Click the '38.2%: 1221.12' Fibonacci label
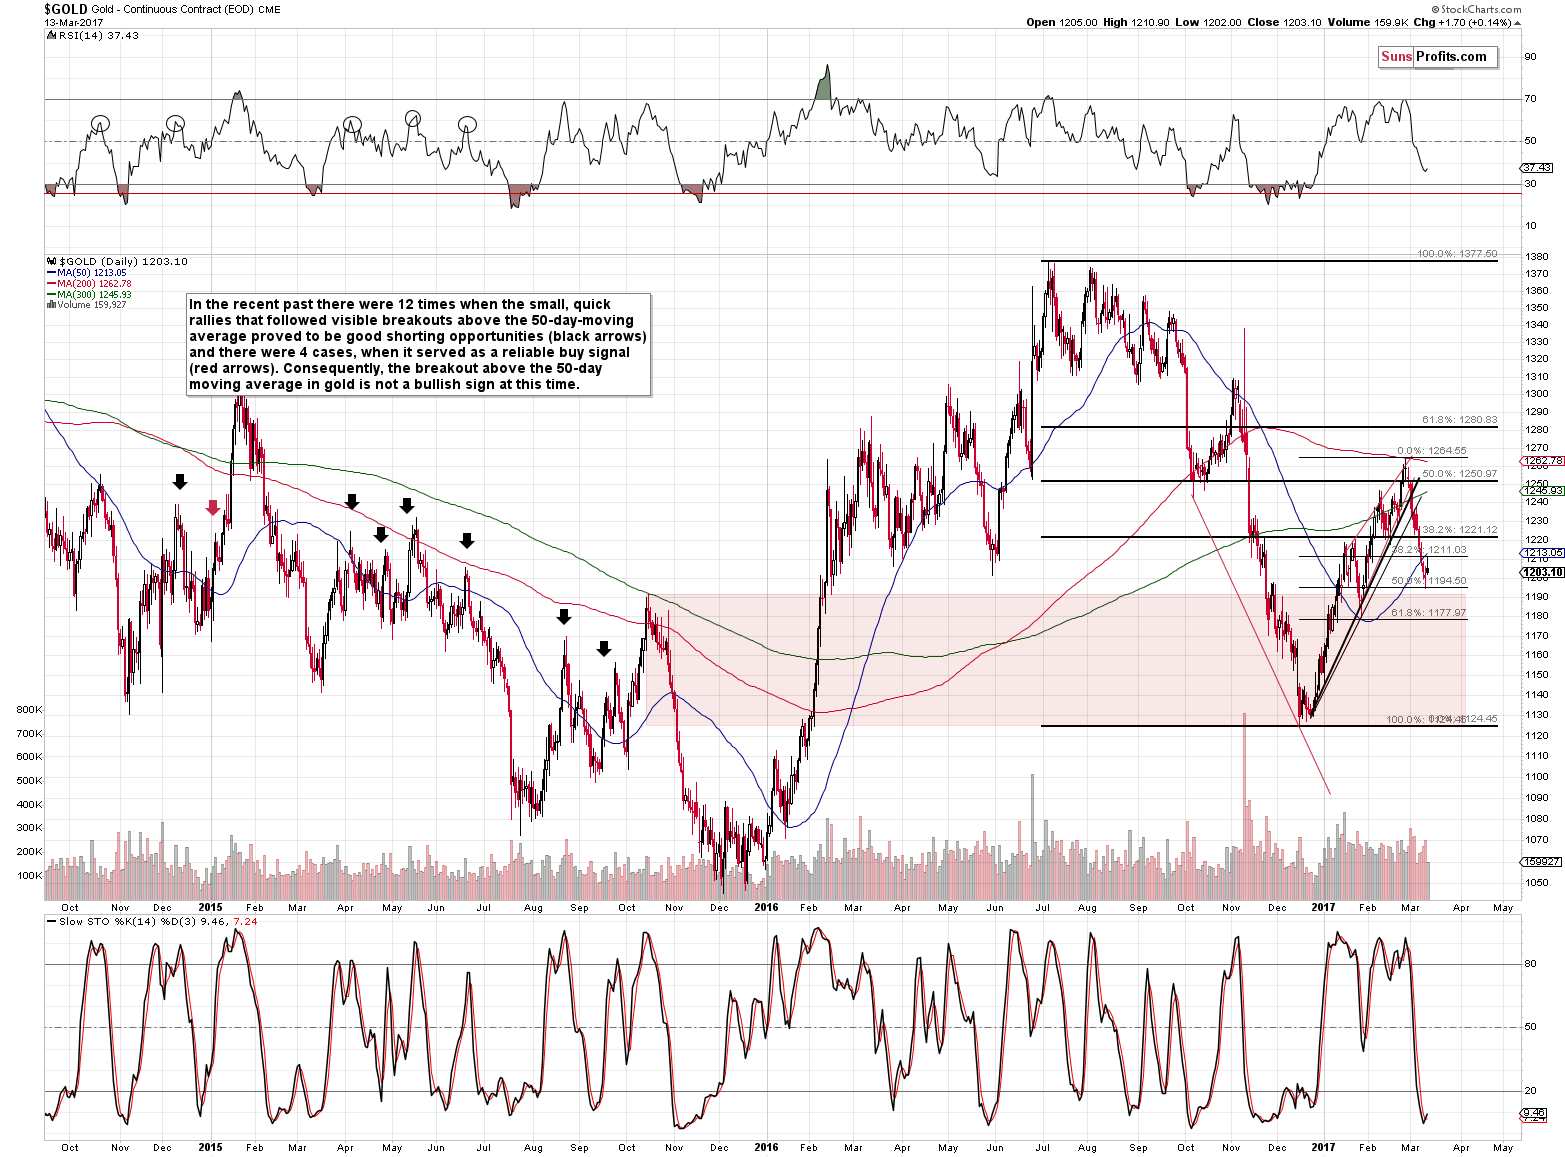The image size is (1565, 1157). [1459, 530]
